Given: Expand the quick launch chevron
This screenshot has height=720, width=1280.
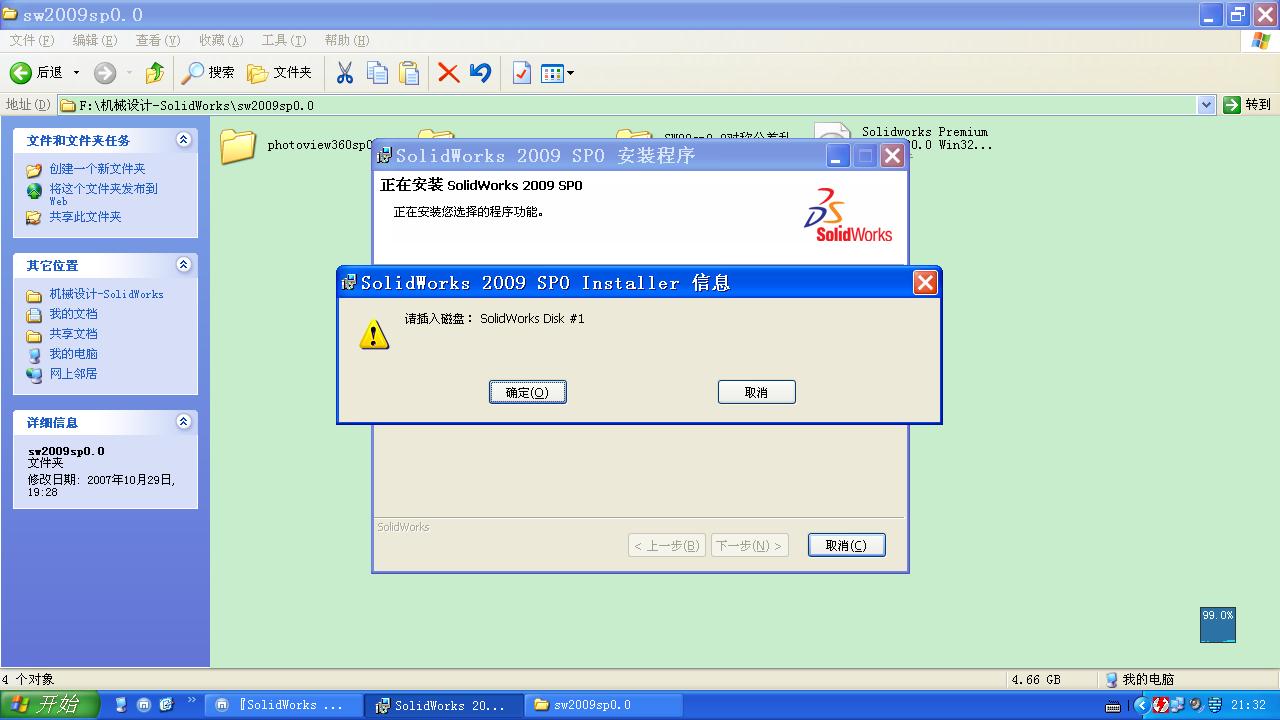Looking at the screenshot, I should 192,701.
